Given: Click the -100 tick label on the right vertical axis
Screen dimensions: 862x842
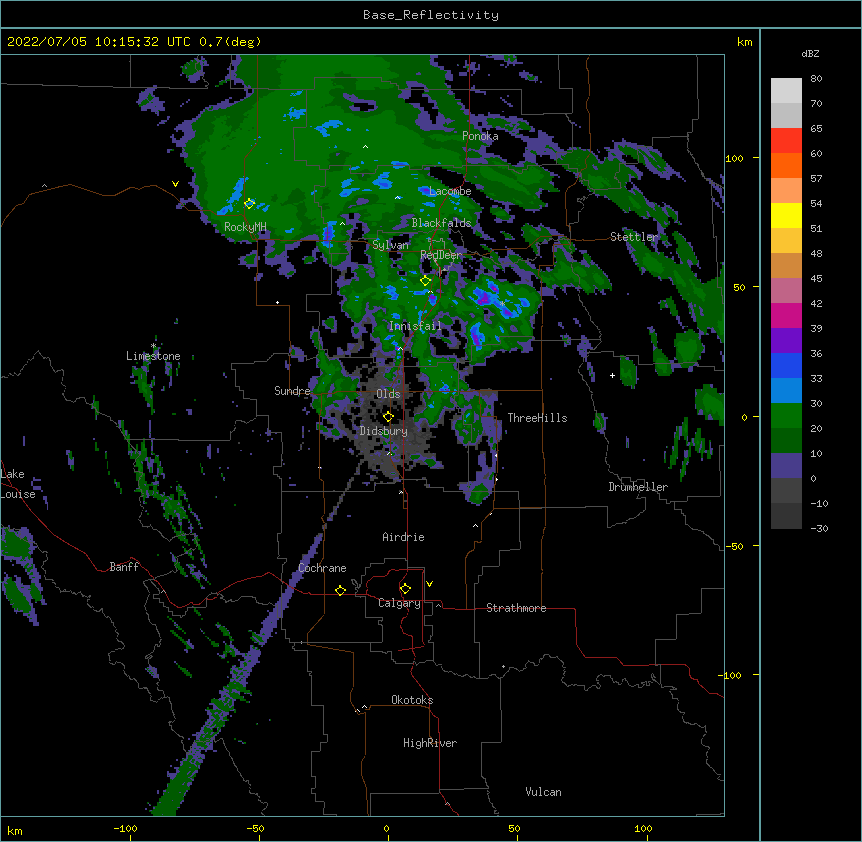Looking at the screenshot, I should click(731, 675).
